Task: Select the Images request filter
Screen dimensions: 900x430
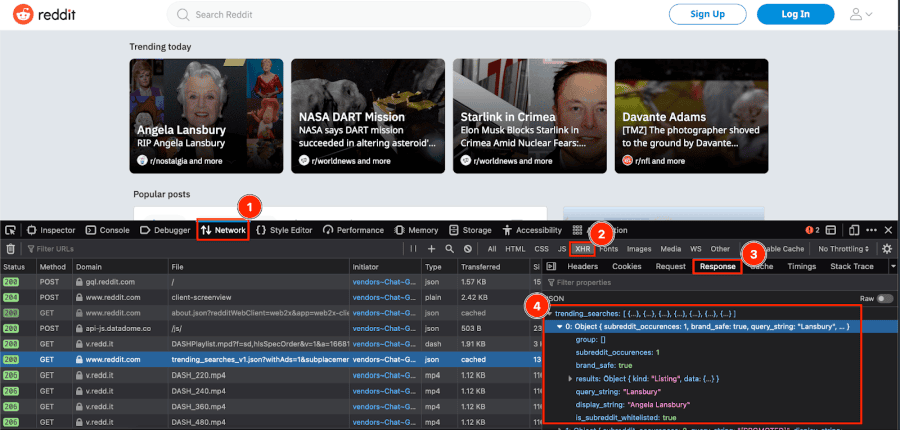Action: (639, 249)
